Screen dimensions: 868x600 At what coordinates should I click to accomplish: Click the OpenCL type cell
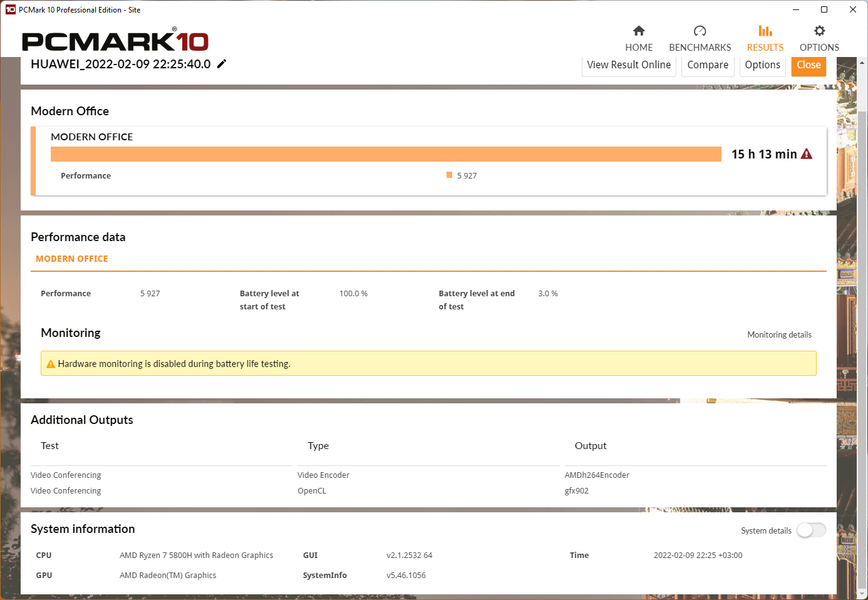point(312,490)
